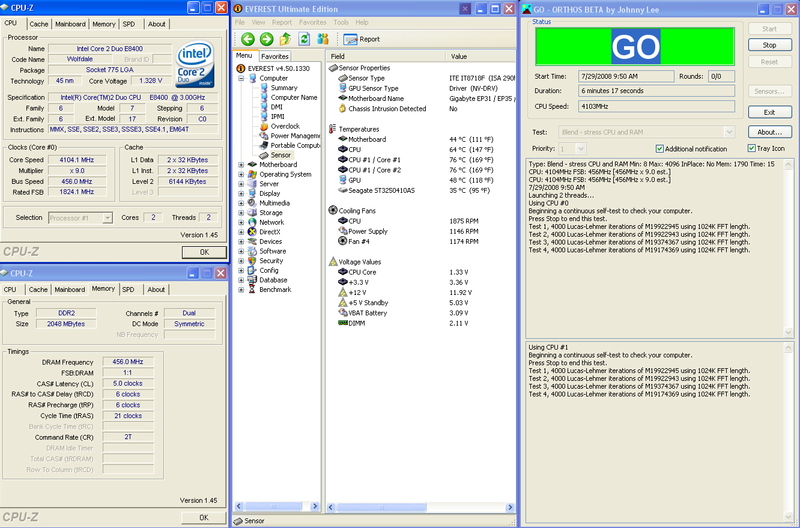This screenshot has width=800, height=528.
Task: Click the Seagate ST3250410AS temperature row
Action: click(x=421, y=190)
